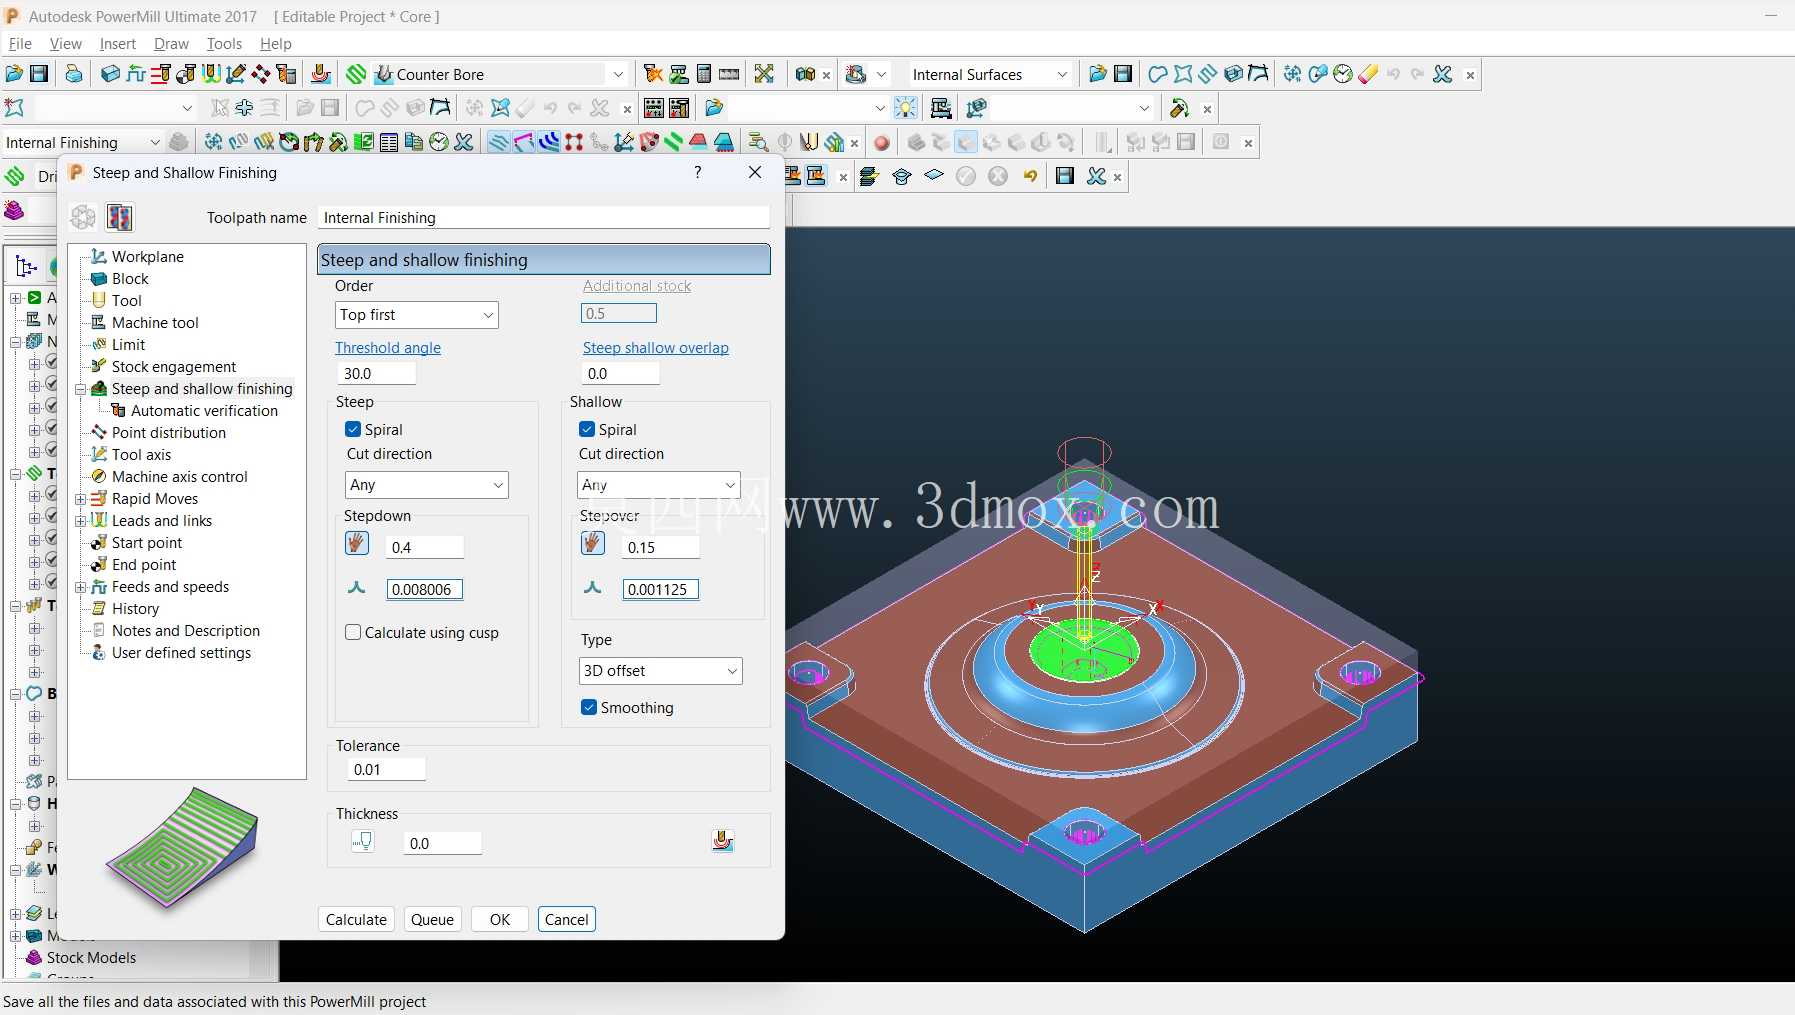This screenshot has height=1015, width=1795.
Task: Expand the Leads and links tree node
Action: pyautogui.click(x=80, y=520)
